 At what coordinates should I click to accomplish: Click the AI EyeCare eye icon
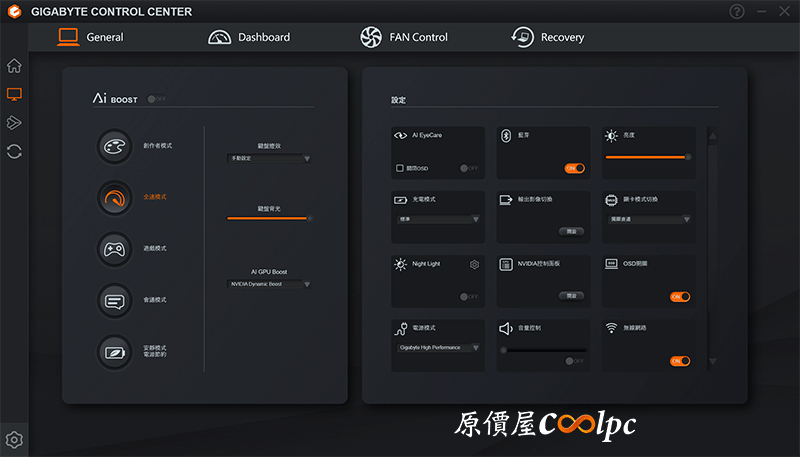tap(401, 136)
